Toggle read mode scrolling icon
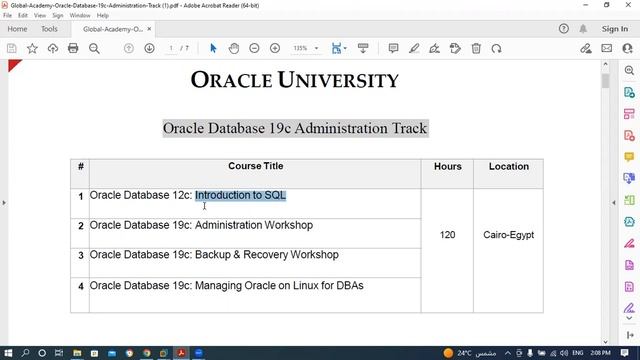This screenshot has height=360, width=640. [x=363, y=48]
